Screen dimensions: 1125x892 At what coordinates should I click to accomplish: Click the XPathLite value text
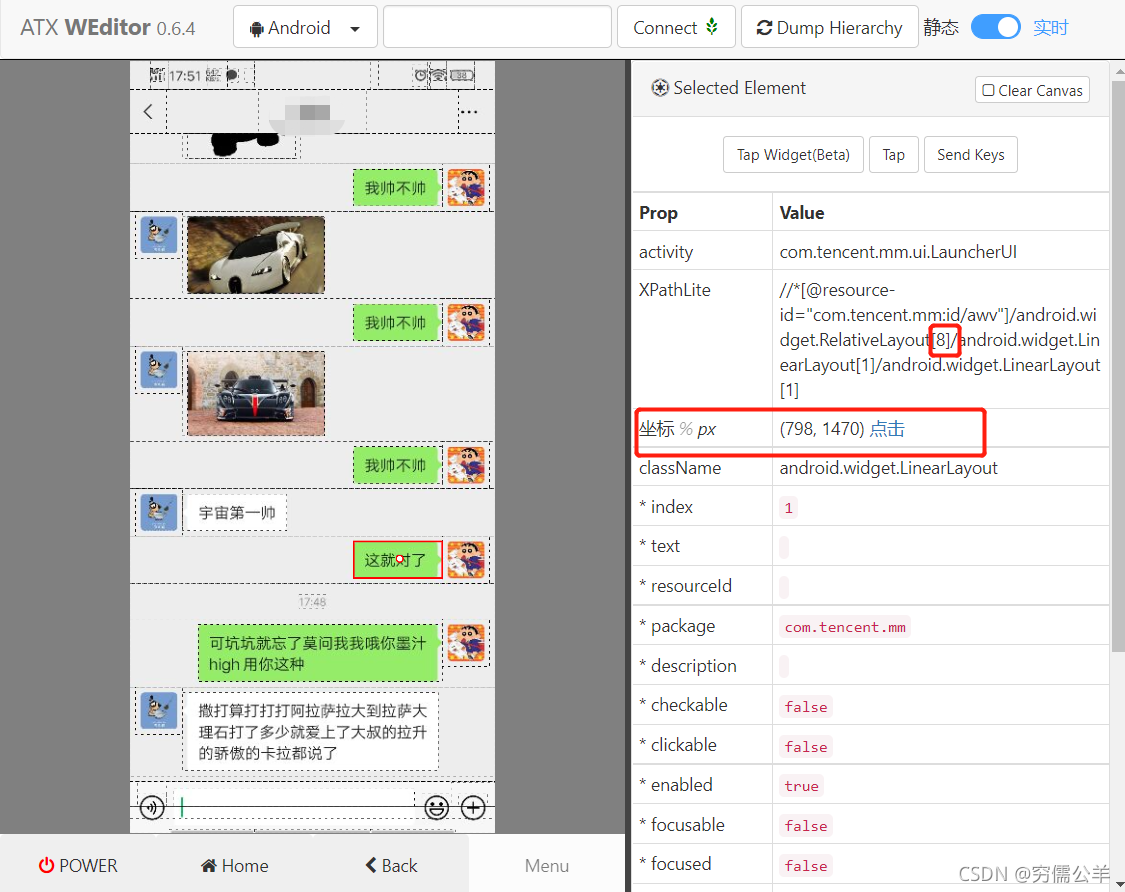[940, 339]
